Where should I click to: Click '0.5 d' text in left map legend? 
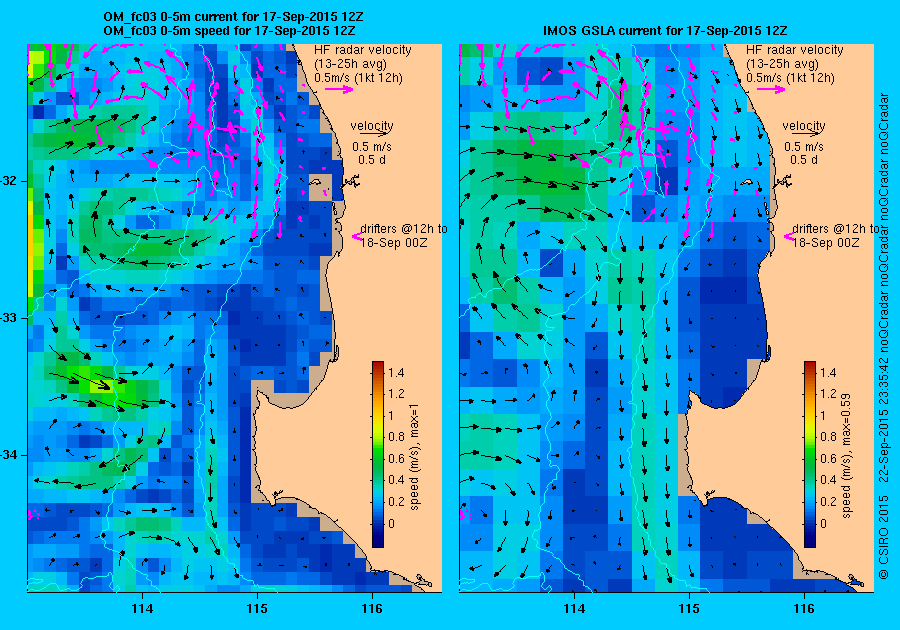pyautogui.click(x=372, y=160)
